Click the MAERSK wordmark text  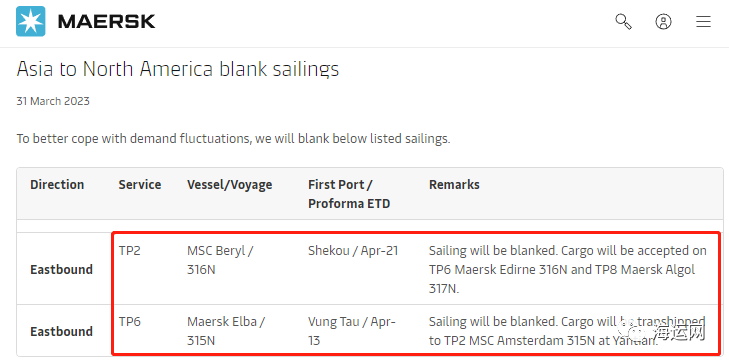tap(106, 21)
